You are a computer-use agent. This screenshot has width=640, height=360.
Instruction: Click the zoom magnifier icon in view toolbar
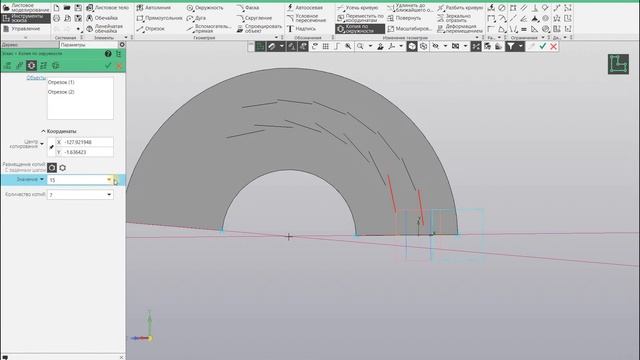pos(360,47)
